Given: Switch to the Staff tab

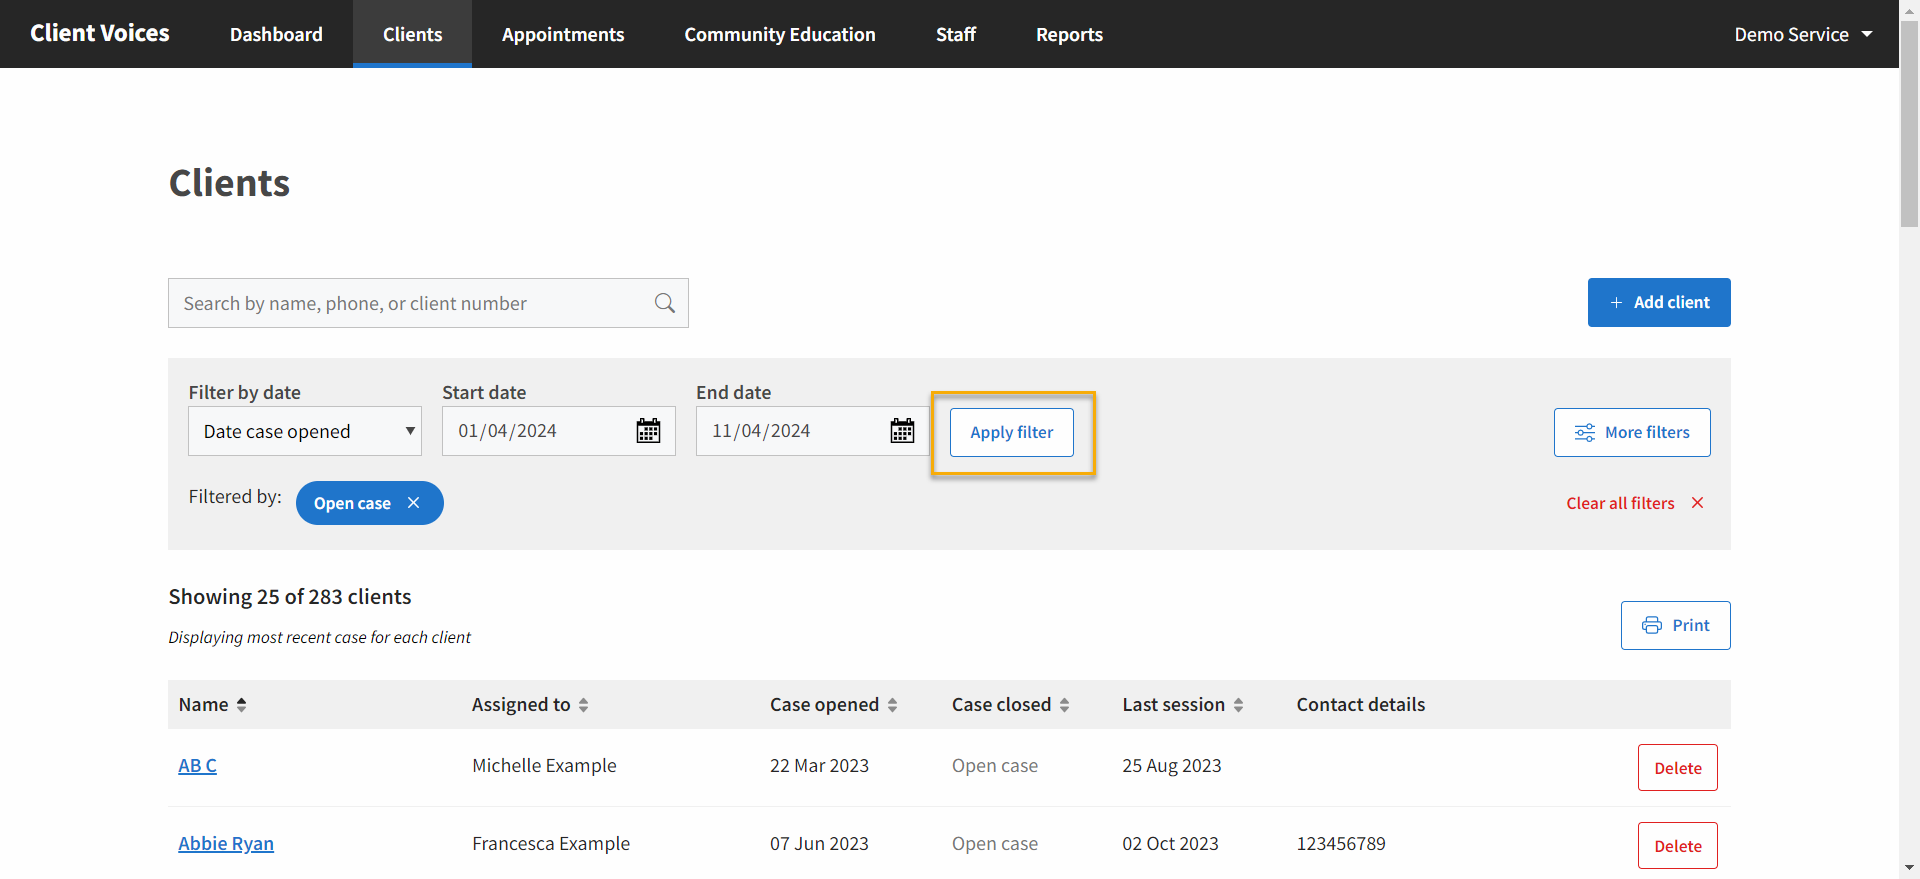Looking at the screenshot, I should coord(956,34).
